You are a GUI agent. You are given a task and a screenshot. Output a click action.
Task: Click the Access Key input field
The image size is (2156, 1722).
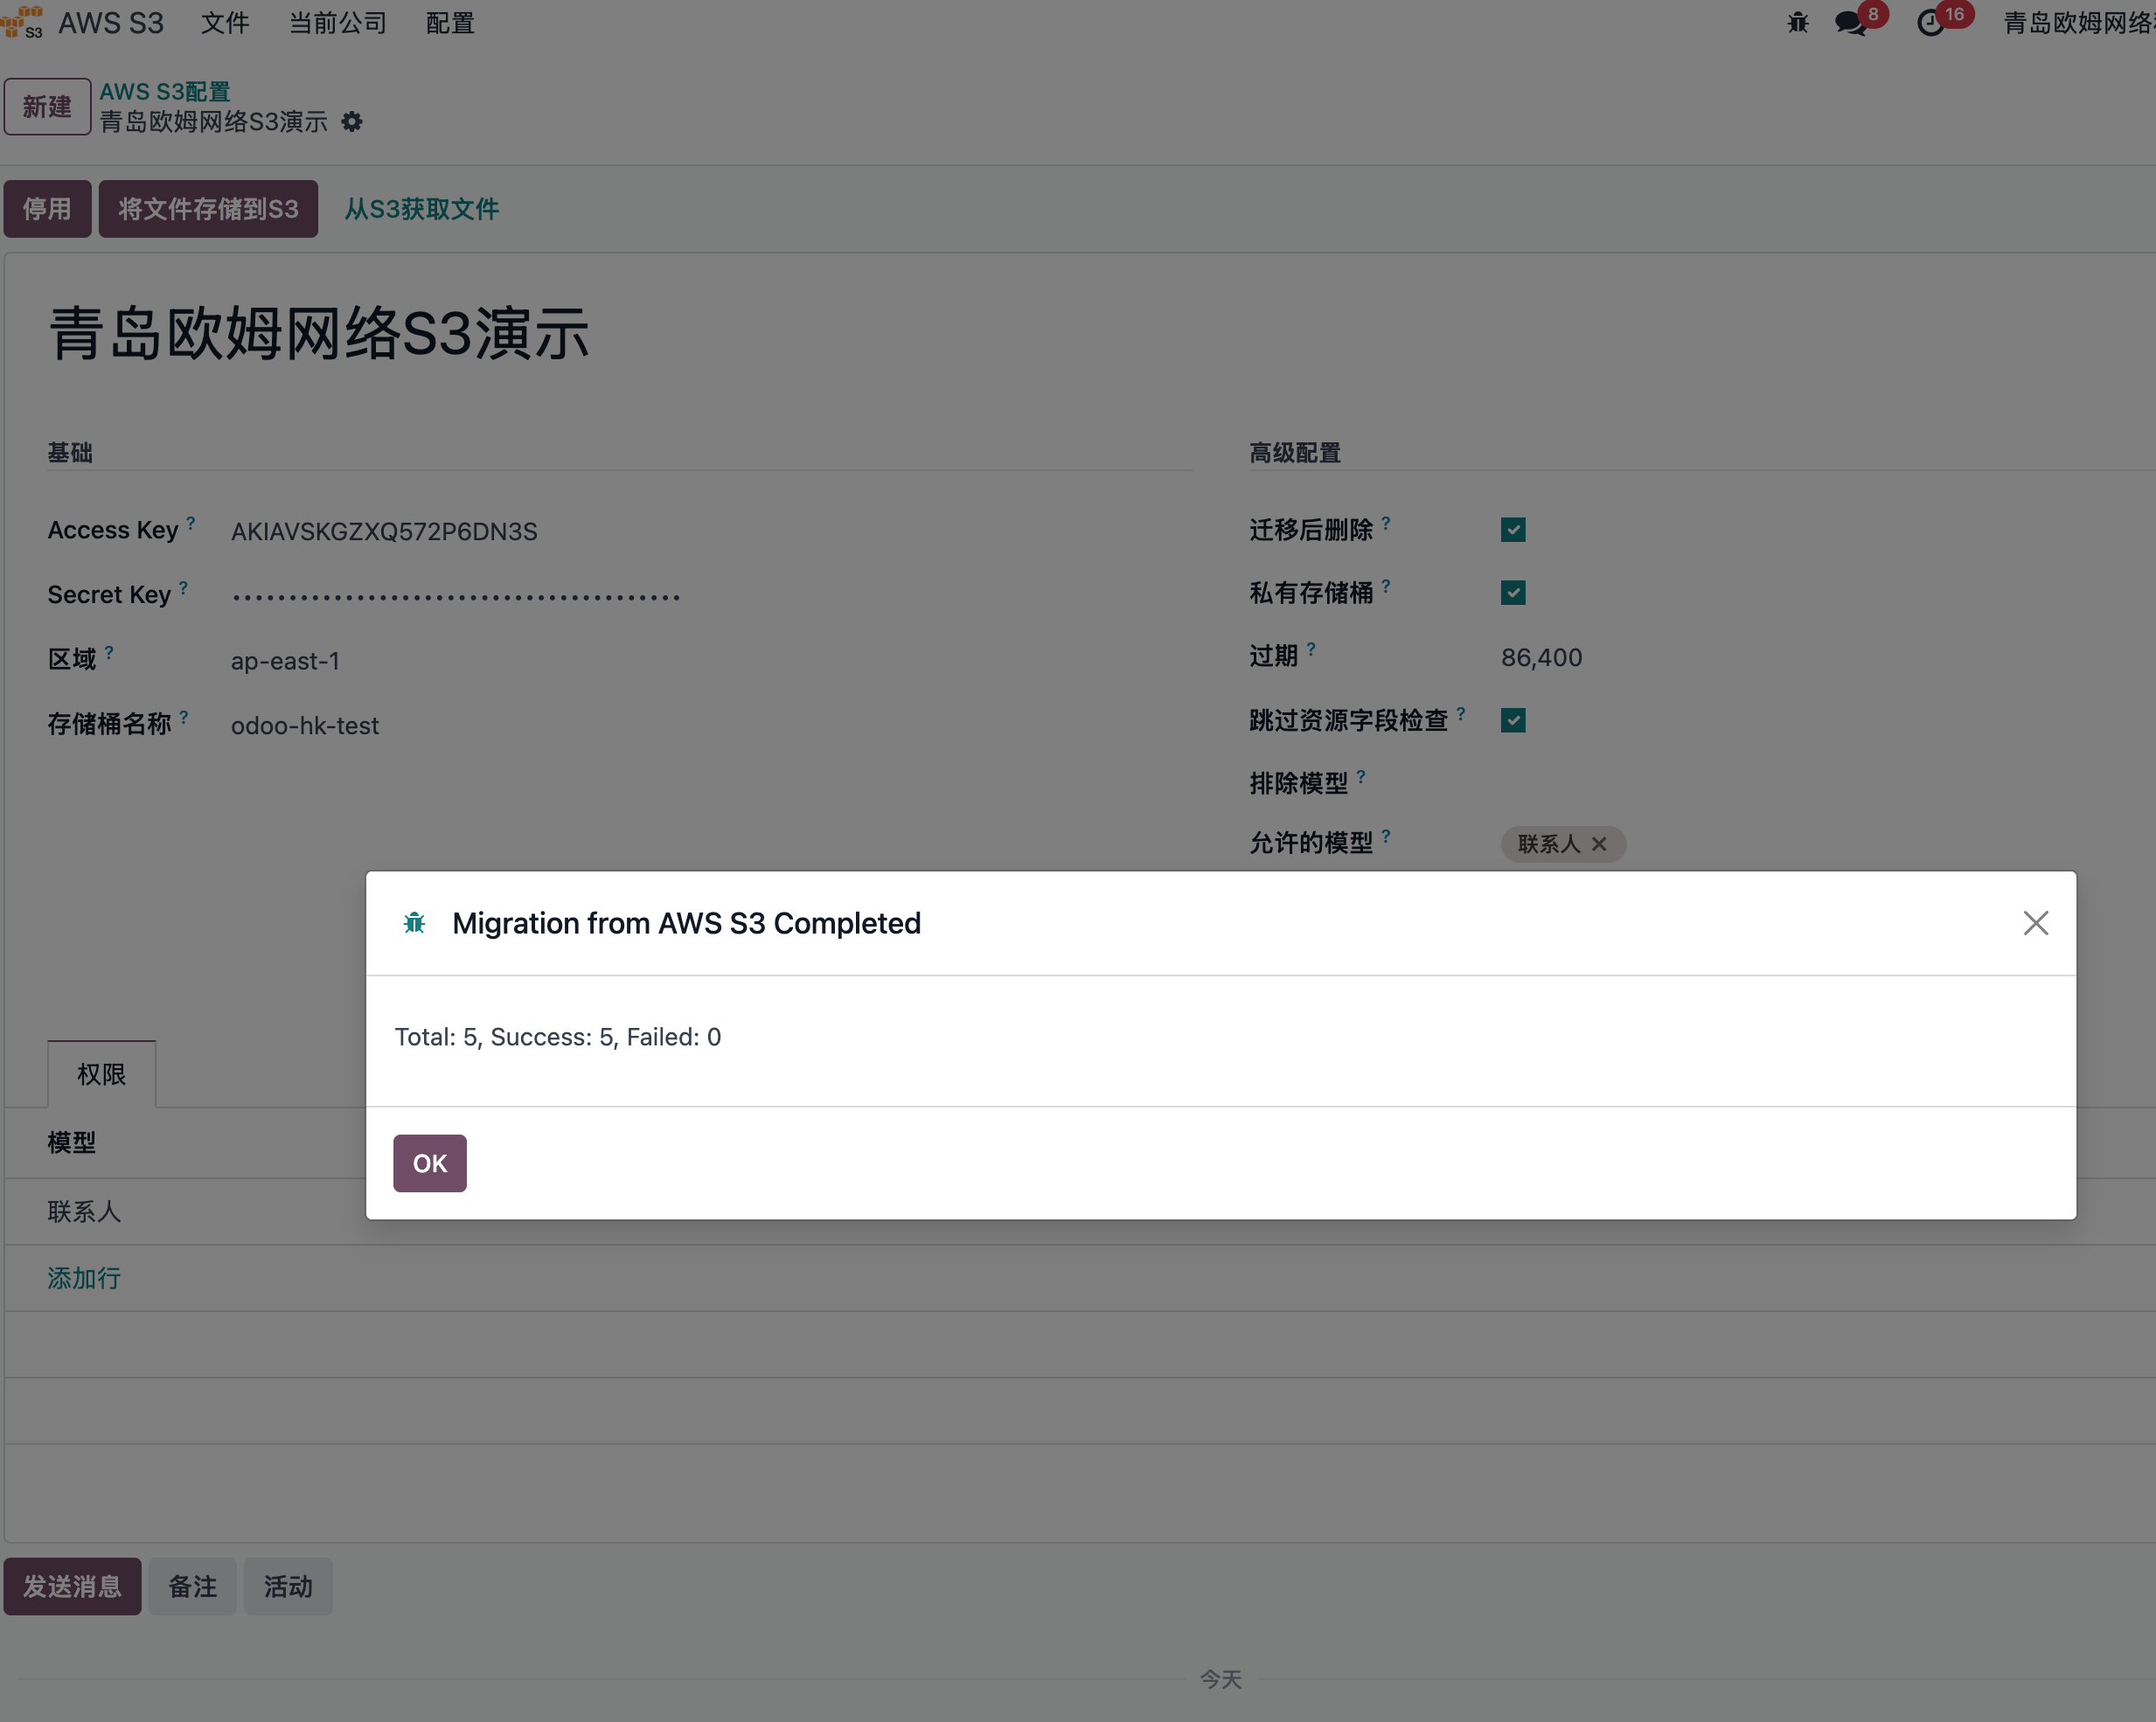click(710, 531)
